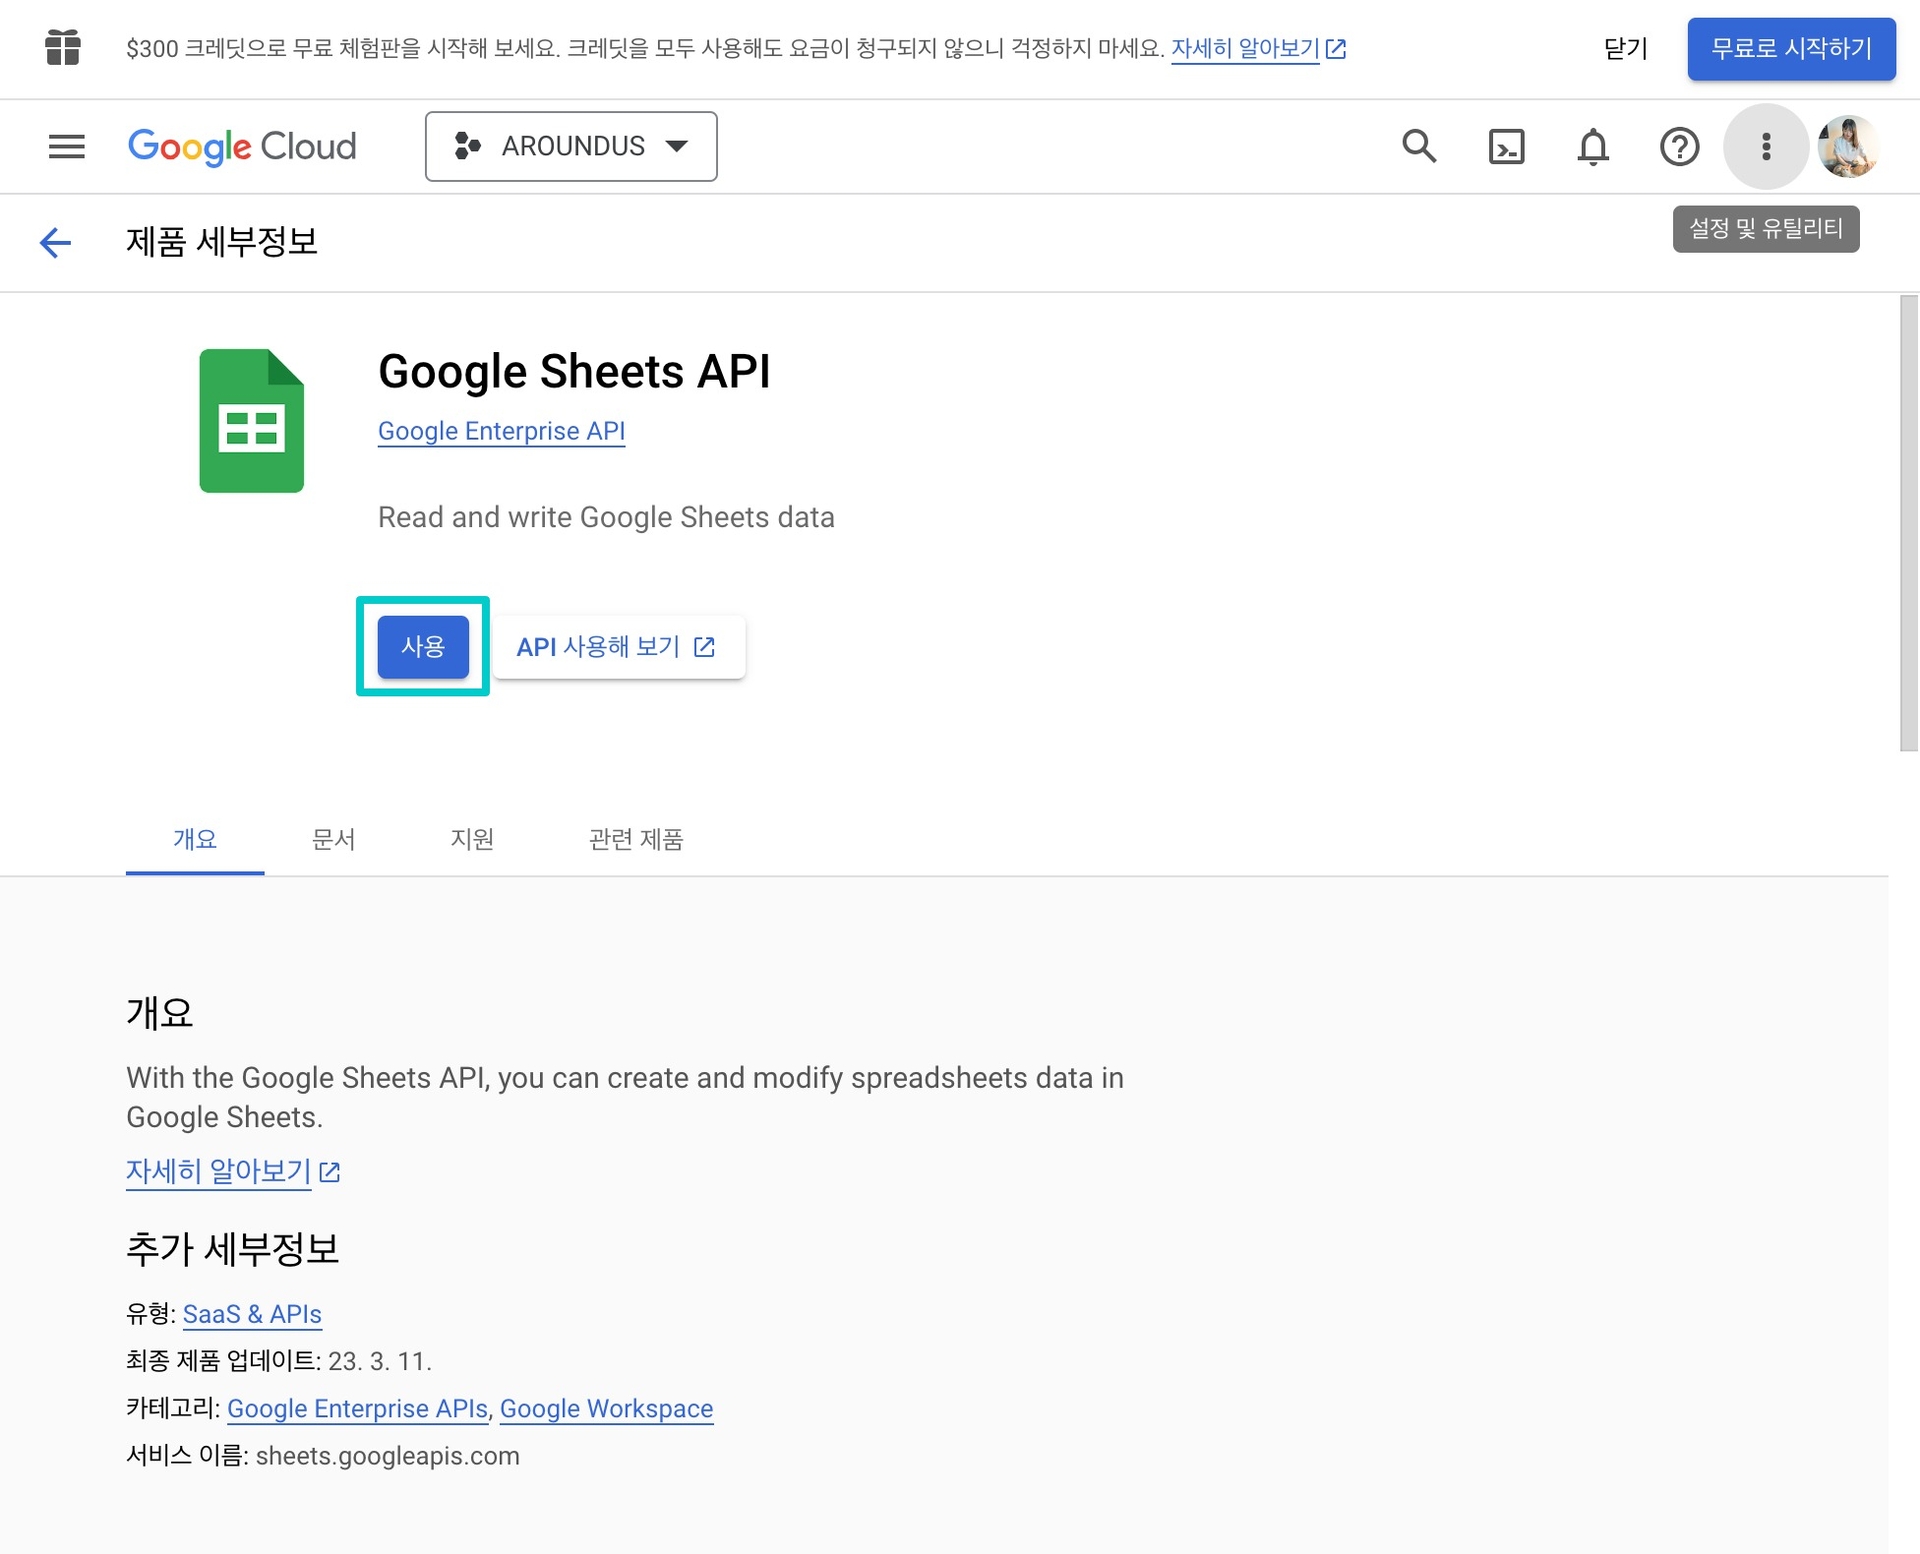The height and width of the screenshot is (1554, 1920).
Task: Click the user profile avatar
Action: pyautogui.click(x=1847, y=146)
